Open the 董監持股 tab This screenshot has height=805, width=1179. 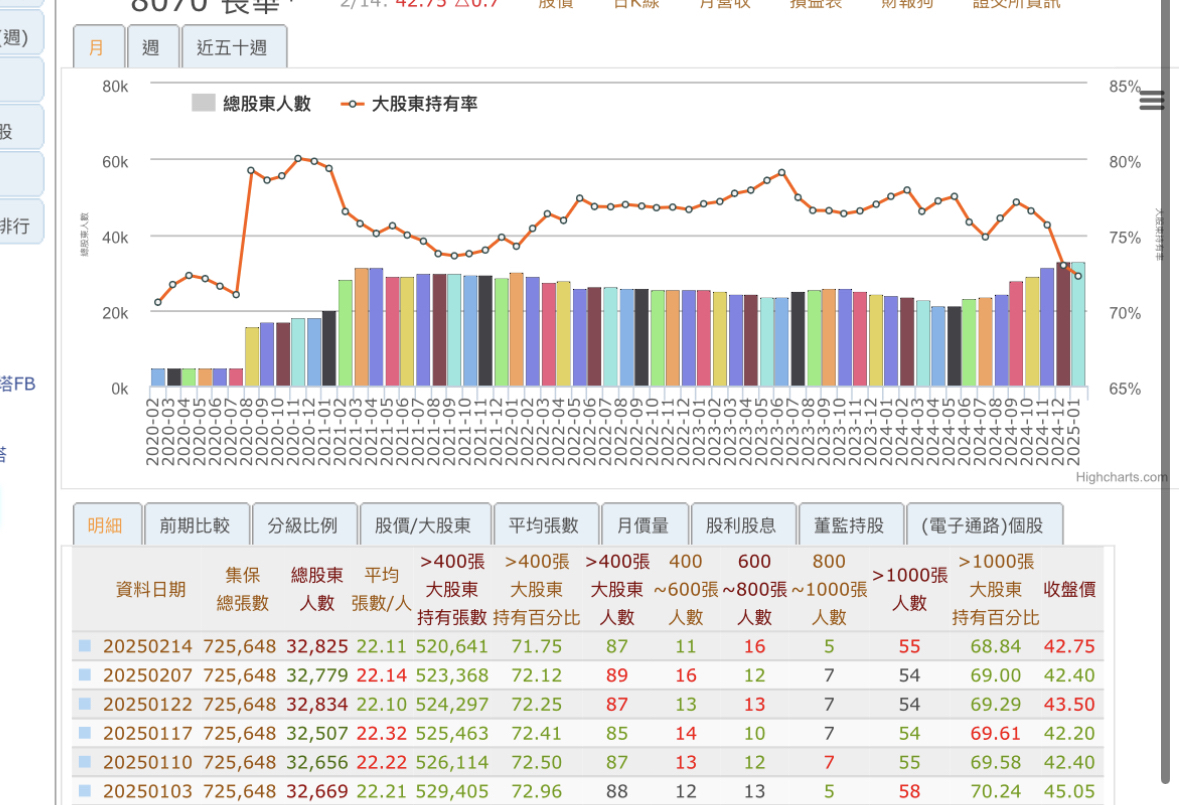(x=849, y=525)
